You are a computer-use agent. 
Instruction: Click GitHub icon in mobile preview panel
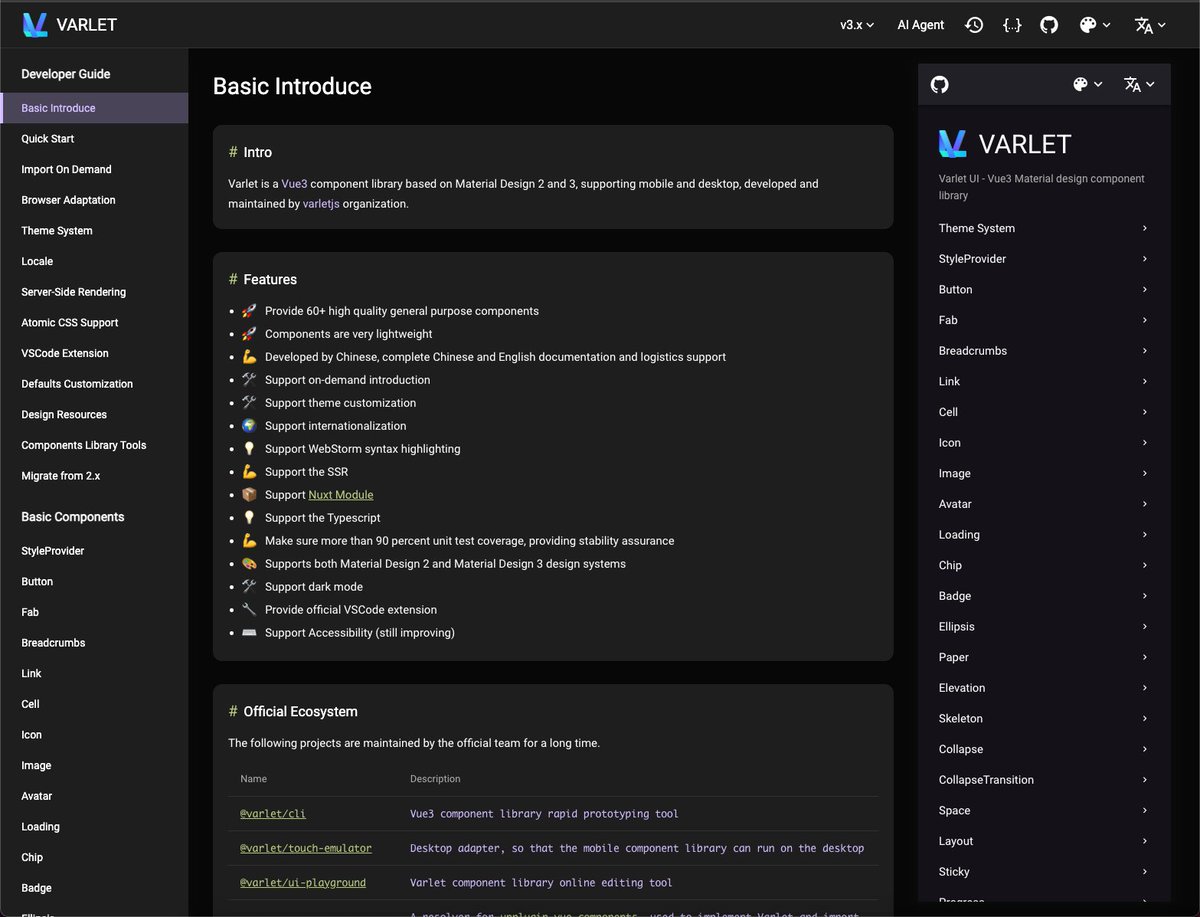pos(939,84)
